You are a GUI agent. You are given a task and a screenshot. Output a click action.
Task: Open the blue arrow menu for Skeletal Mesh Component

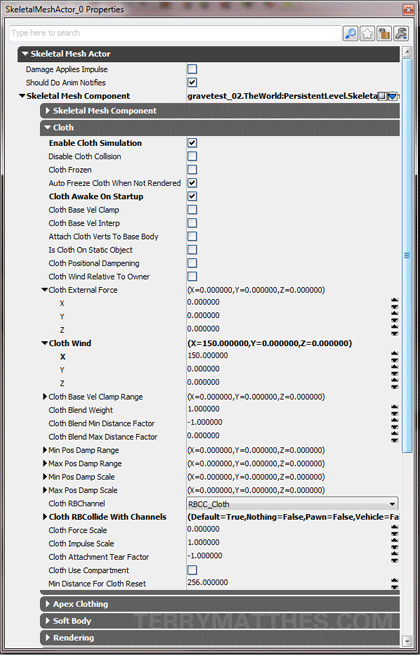pos(392,96)
